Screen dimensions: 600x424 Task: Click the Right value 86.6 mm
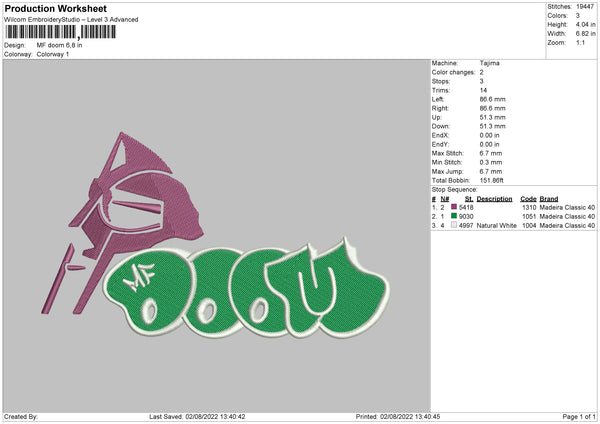[492, 108]
